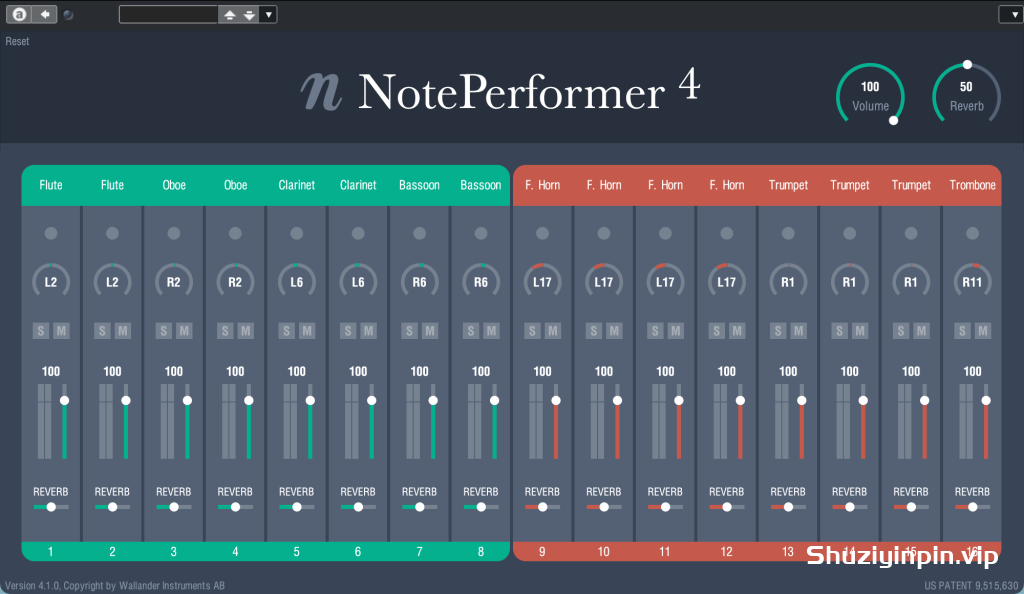This screenshot has height=594, width=1024.
Task: Click the R11 pan knob on the Trombone channel
Action: 972,281
